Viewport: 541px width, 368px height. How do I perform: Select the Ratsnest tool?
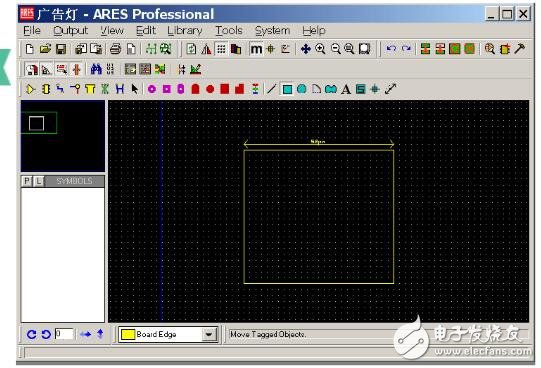coord(105,89)
